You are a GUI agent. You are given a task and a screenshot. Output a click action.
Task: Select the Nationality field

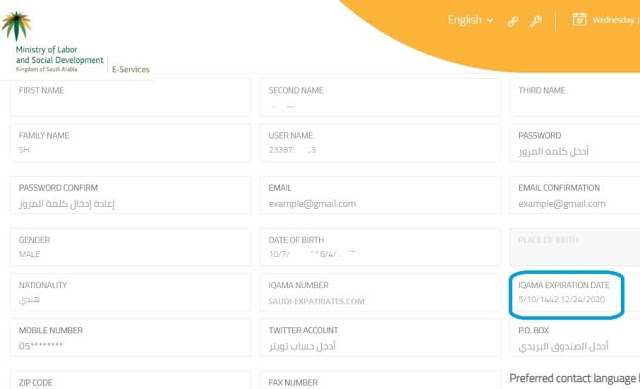[x=130, y=293]
